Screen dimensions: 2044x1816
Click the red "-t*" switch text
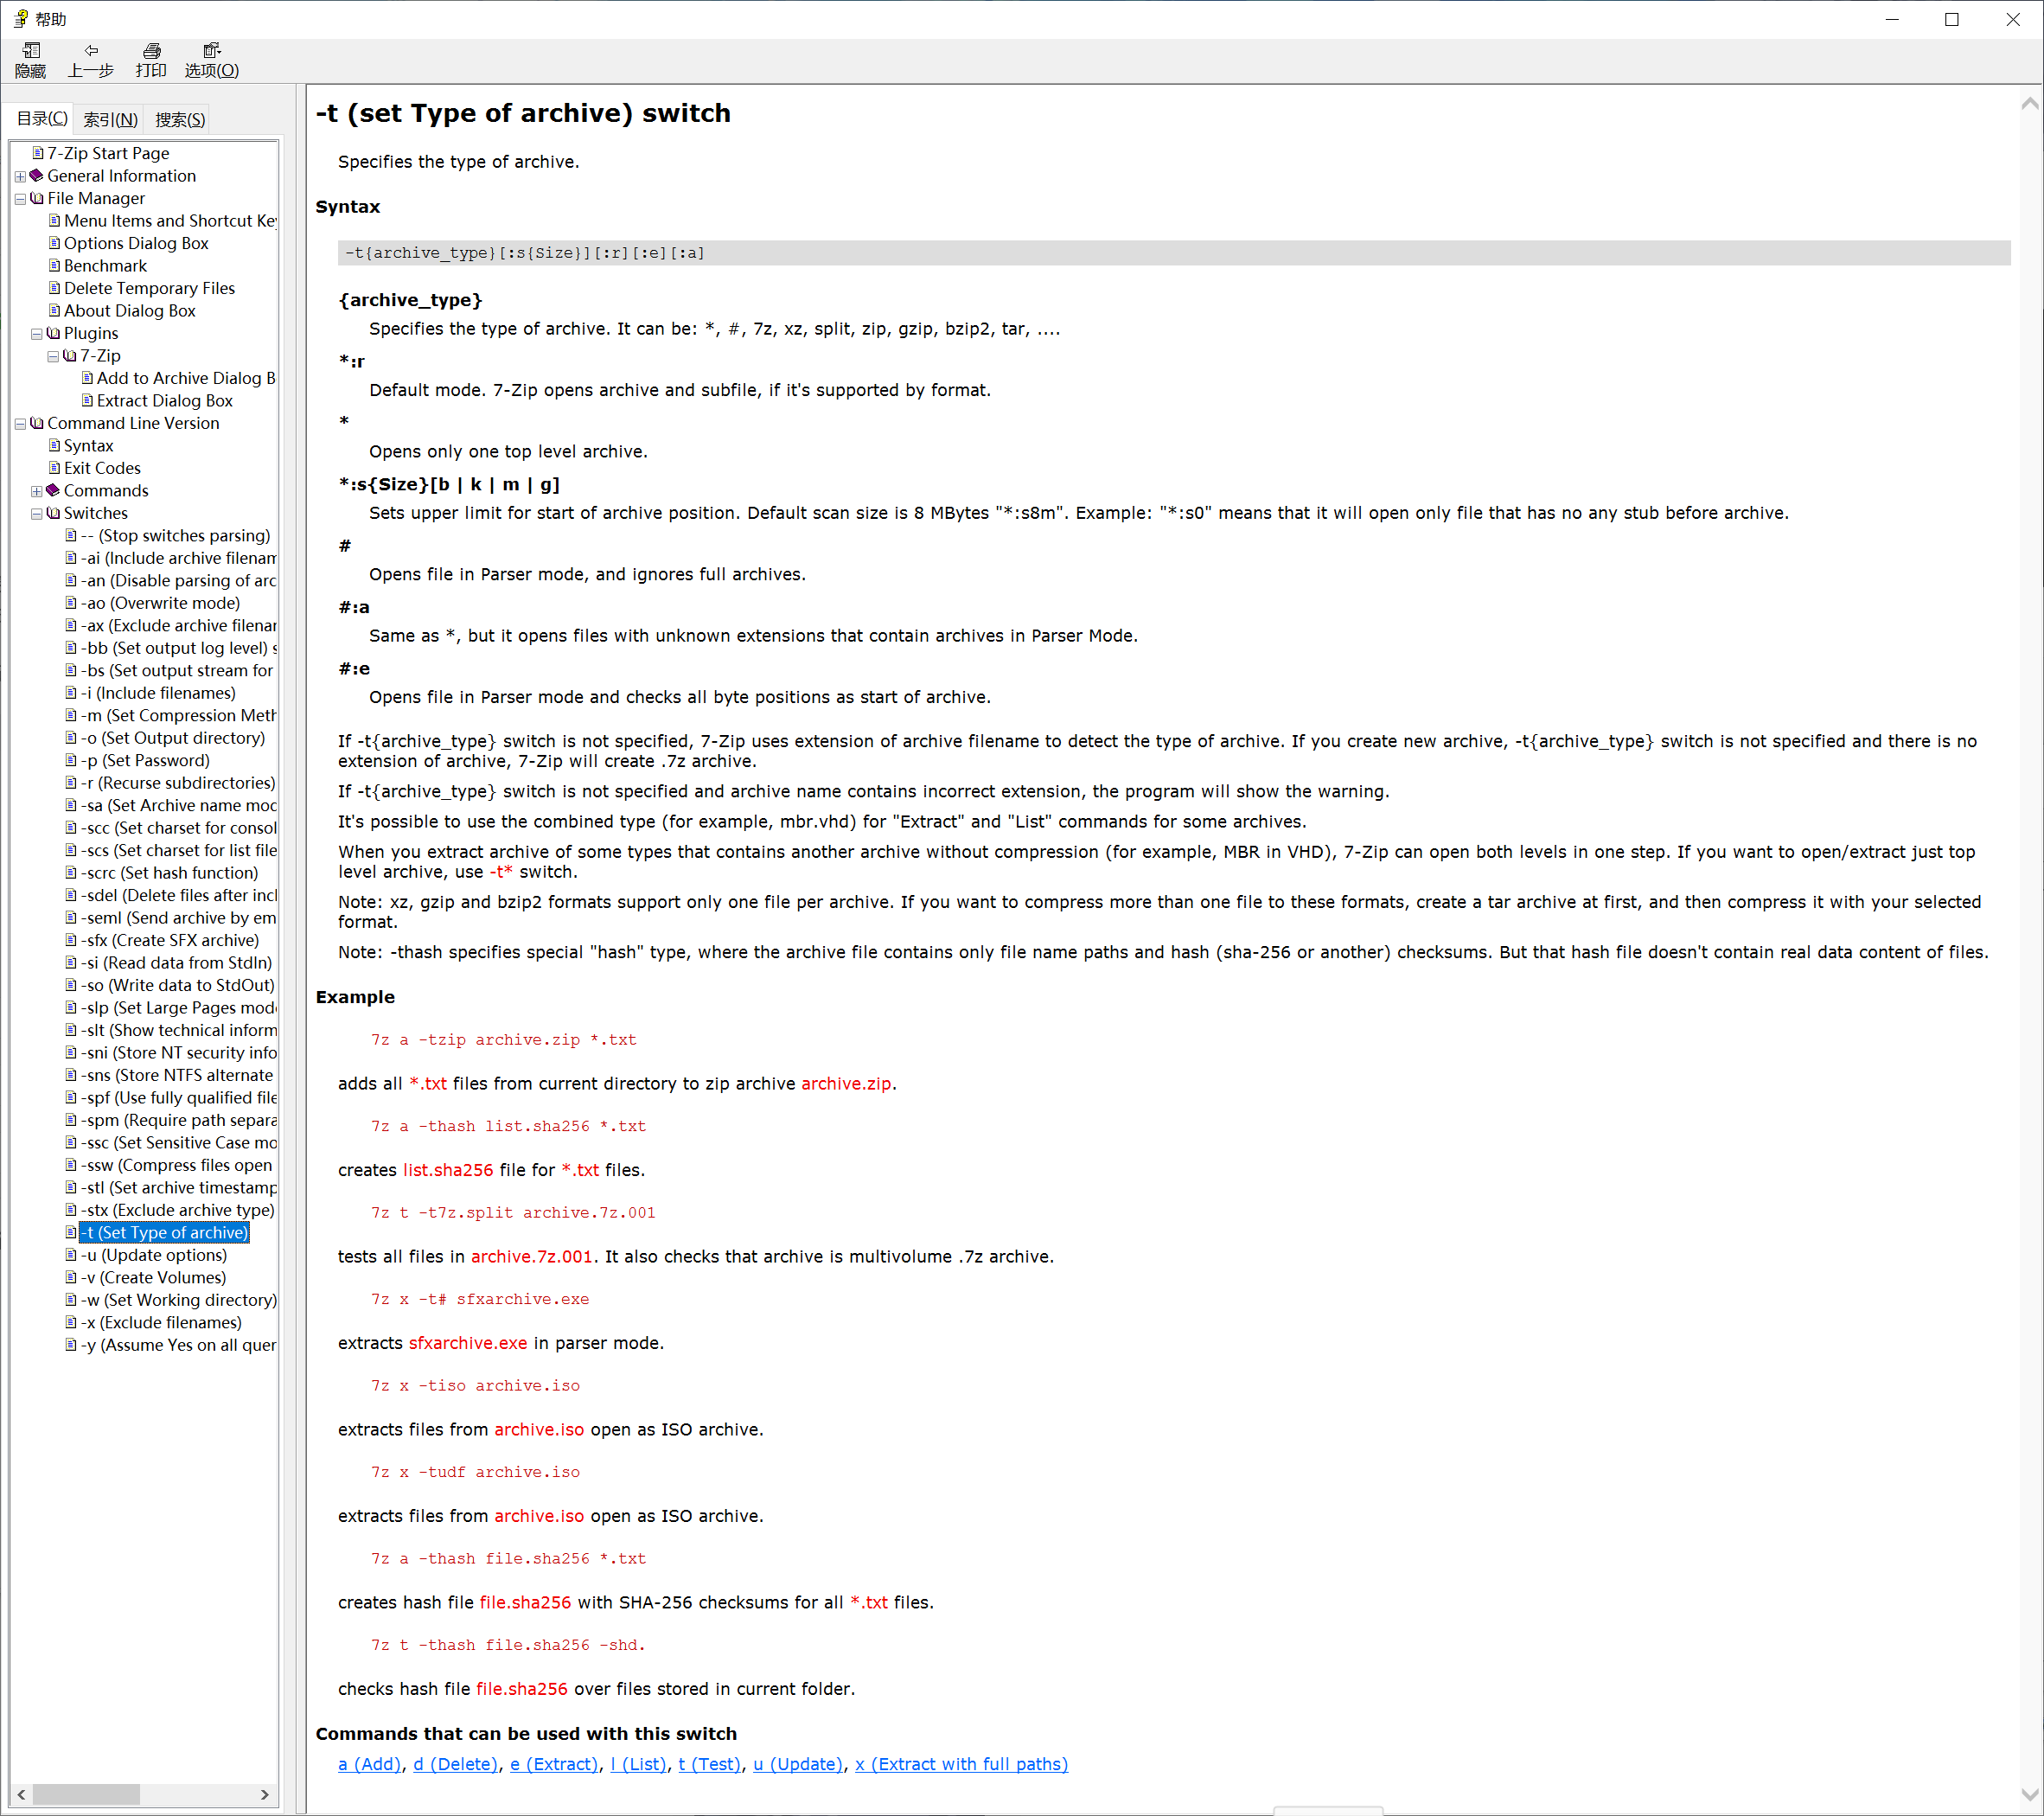pos(501,872)
